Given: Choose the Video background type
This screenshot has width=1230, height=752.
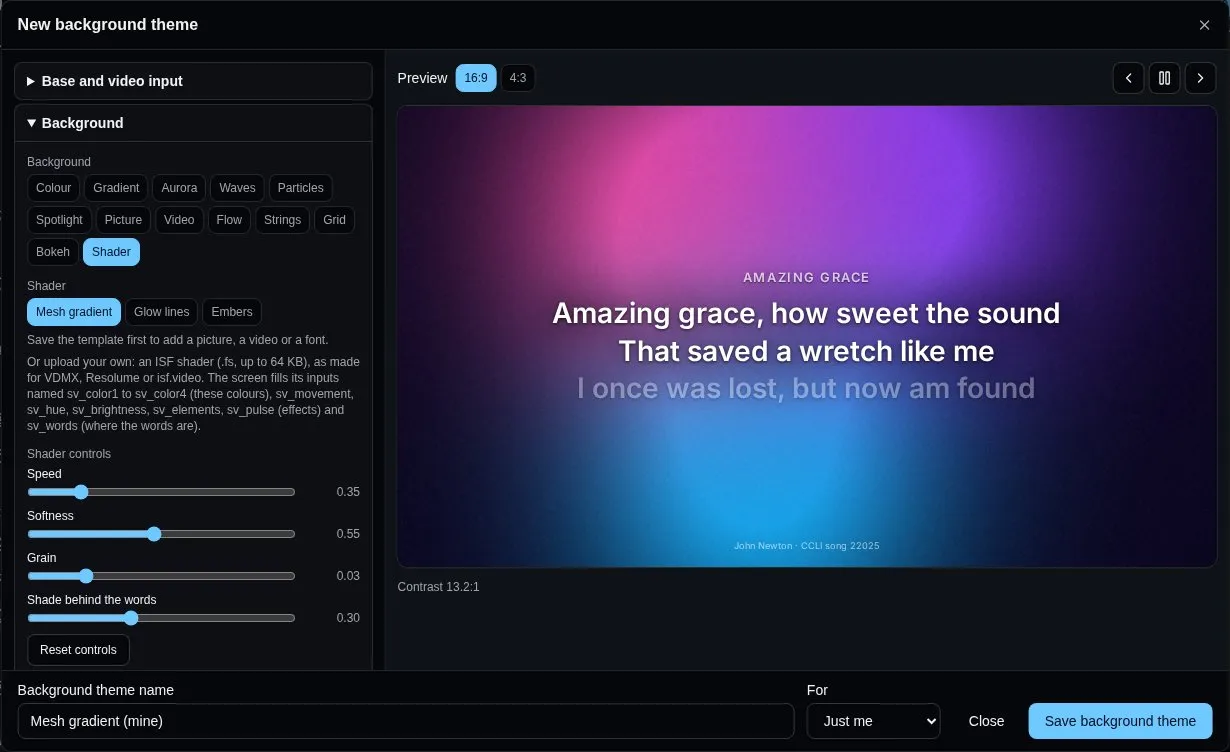Looking at the screenshot, I should click(x=179, y=220).
